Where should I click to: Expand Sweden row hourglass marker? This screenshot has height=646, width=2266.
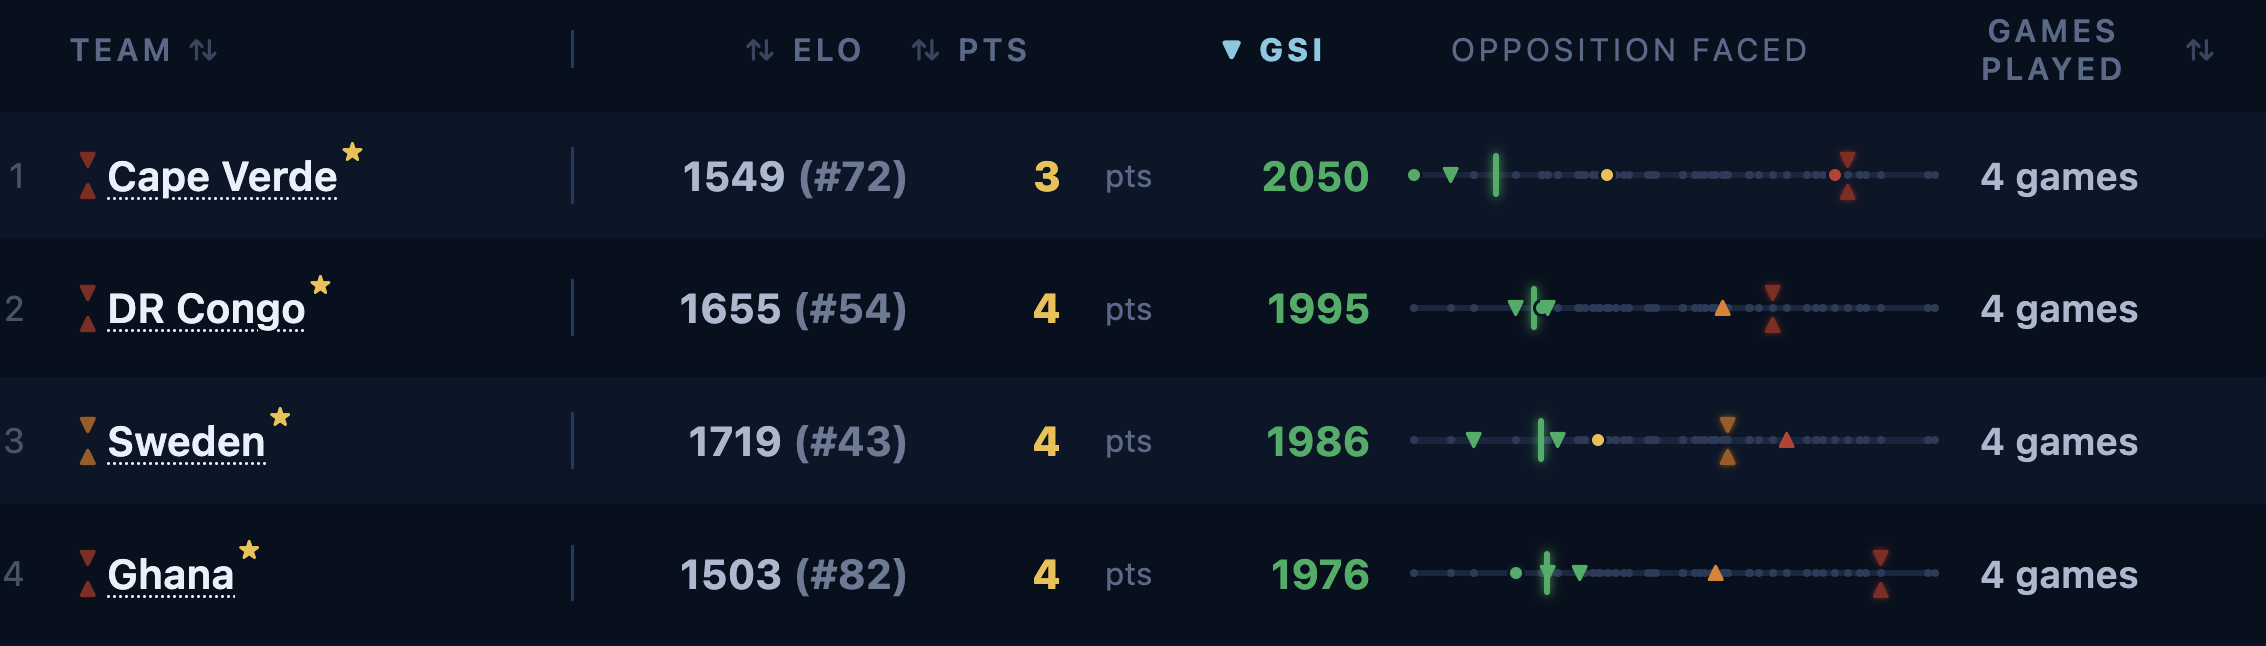coord(88,441)
